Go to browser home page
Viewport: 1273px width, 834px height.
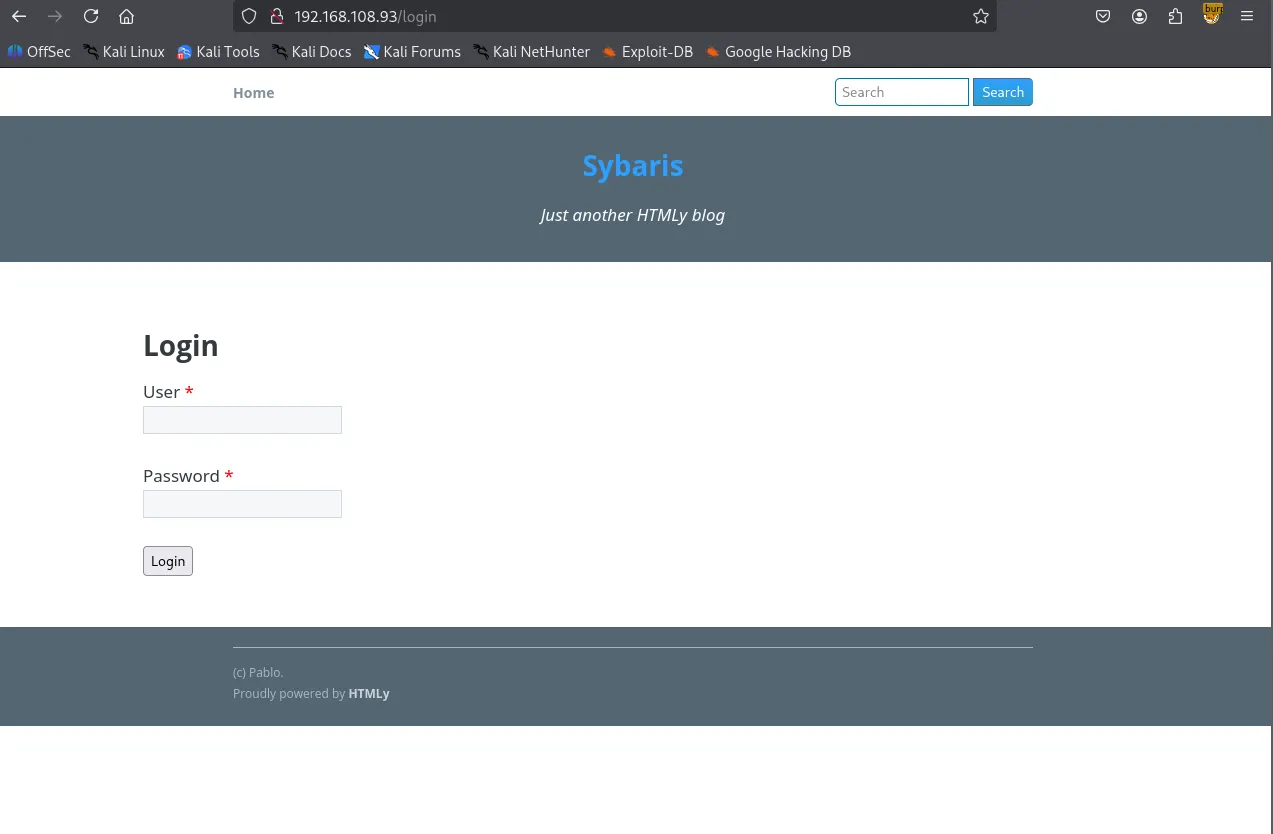126,16
